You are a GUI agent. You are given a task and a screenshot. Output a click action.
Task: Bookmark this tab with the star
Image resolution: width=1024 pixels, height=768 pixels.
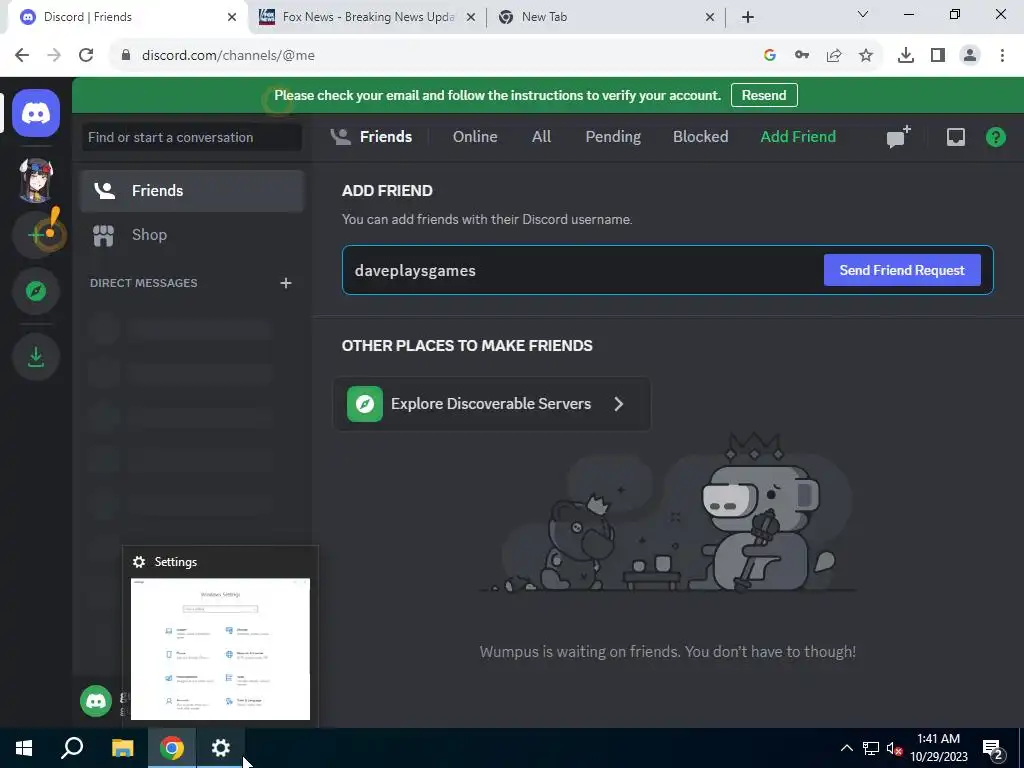click(x=866, y=56)
